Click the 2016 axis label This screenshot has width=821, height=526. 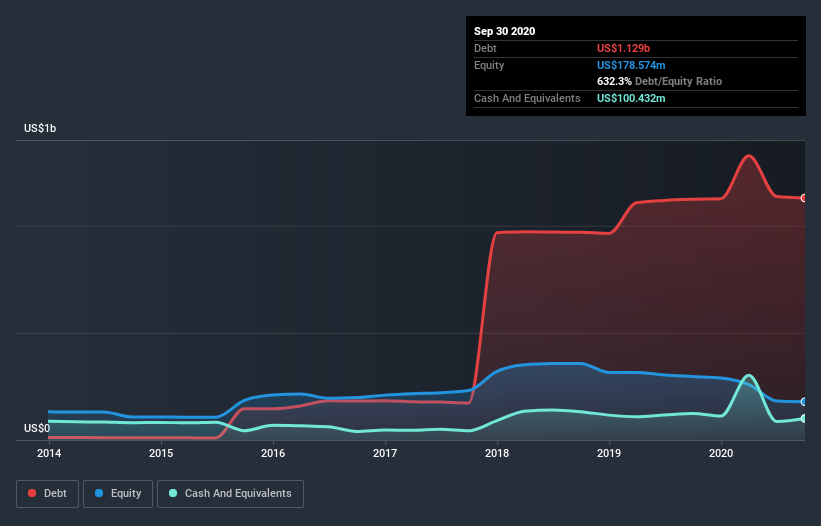coord(273,453)
